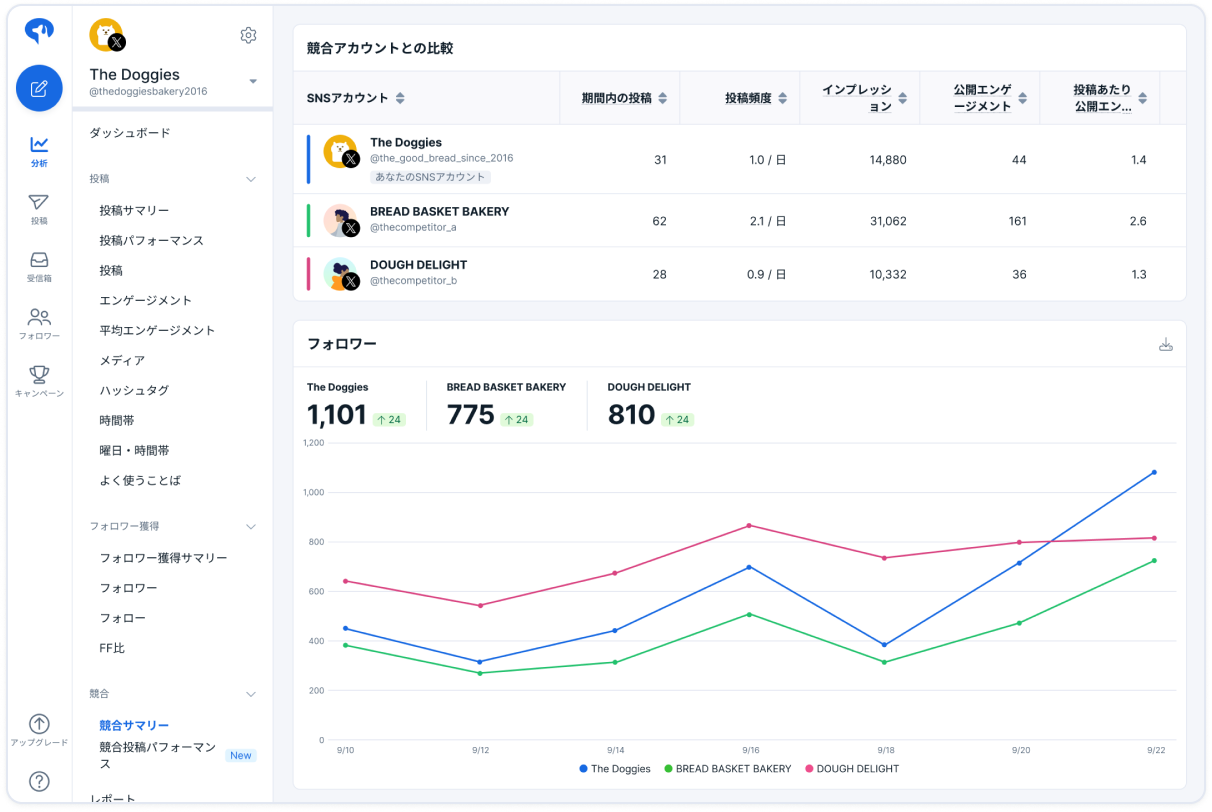Download the フォロワー chart data
The height and width of the screenshot is (812, 1212).
pyautogui.click(x=1165, y=345)
